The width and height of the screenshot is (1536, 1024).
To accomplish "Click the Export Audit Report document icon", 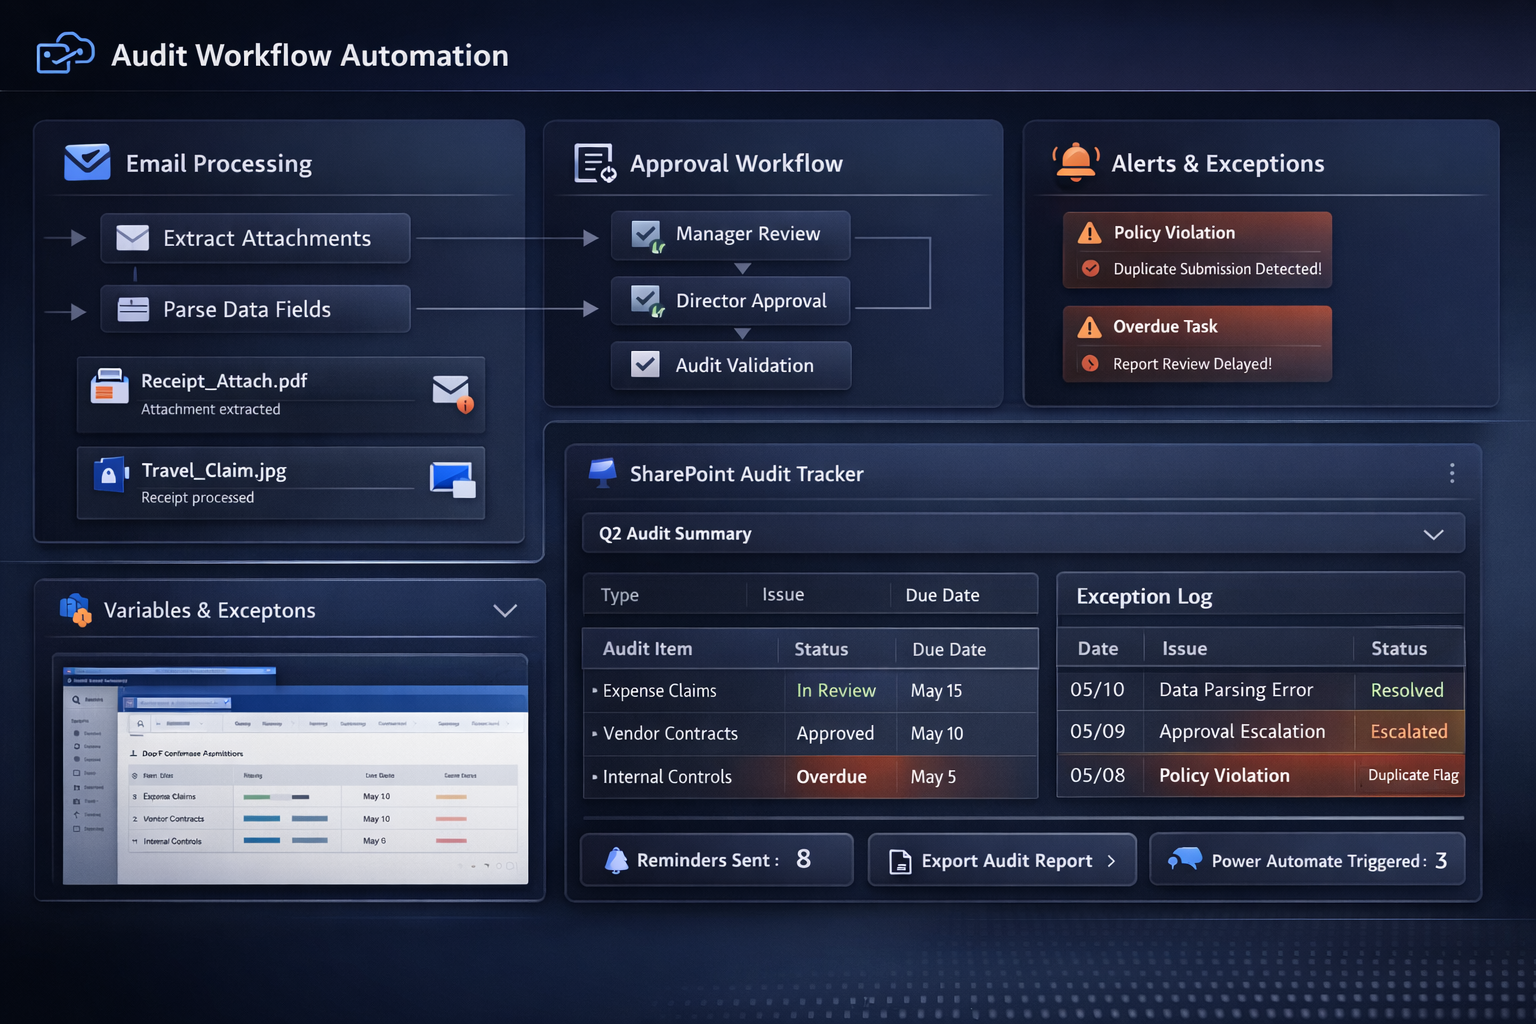I will 900,861.
